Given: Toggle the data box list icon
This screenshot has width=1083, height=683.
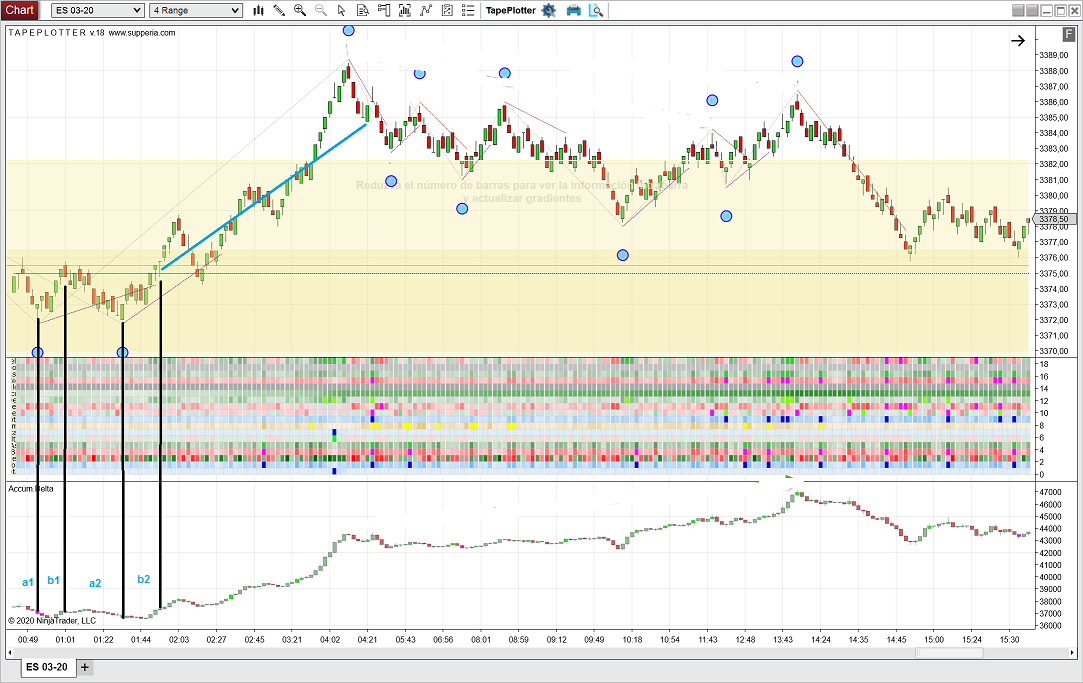Looking at the screenshot, I should click(x=467, y=10).
